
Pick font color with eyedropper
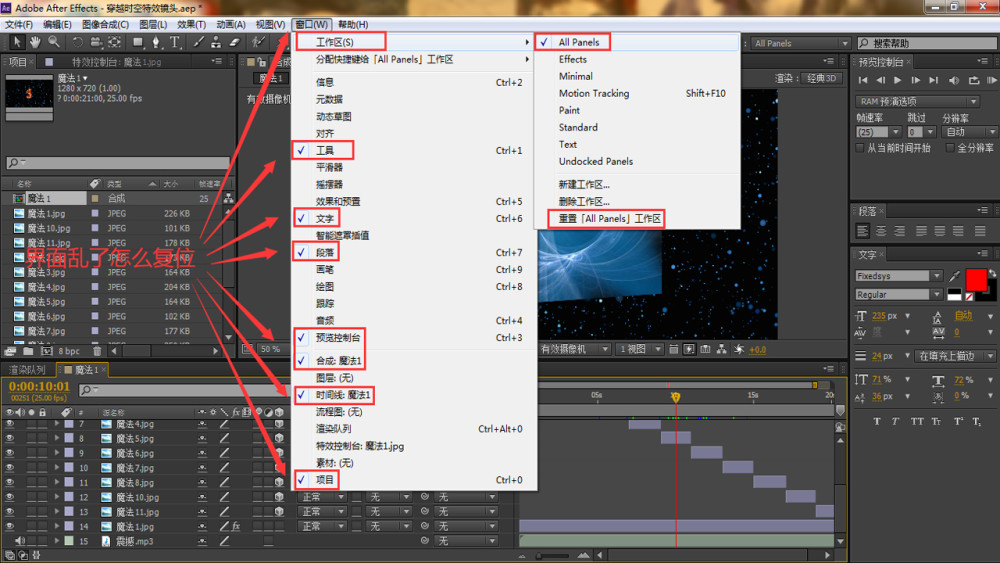point(955,275)
